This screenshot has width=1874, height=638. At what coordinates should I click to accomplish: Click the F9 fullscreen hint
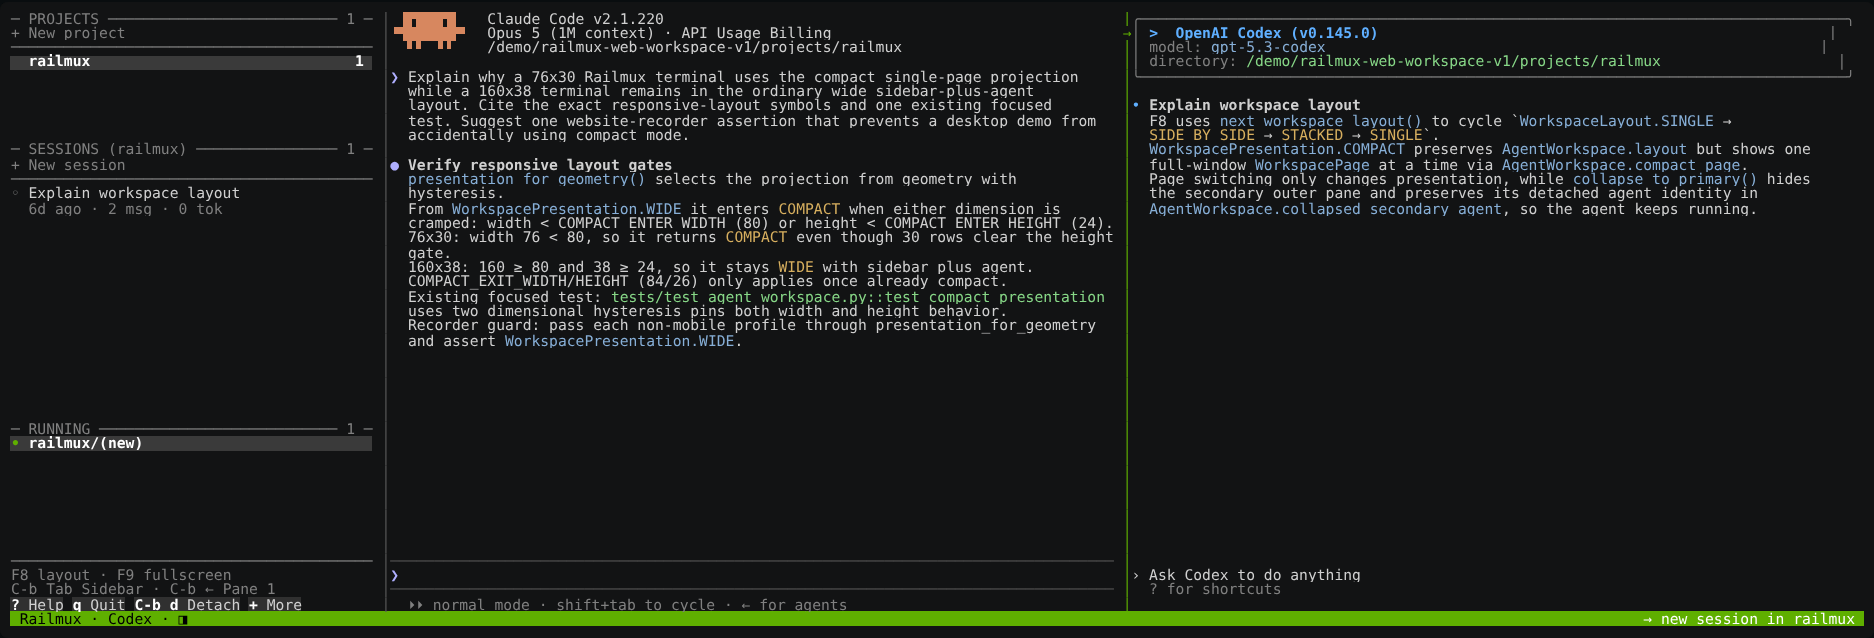pos(174,575)
